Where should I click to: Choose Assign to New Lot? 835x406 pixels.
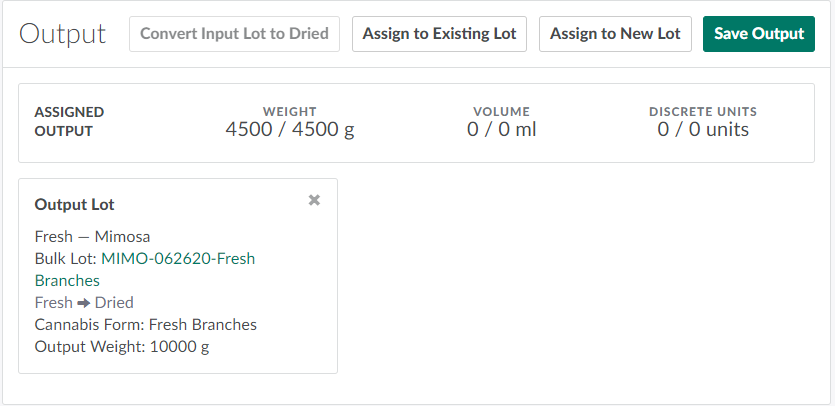pos(615,34)
